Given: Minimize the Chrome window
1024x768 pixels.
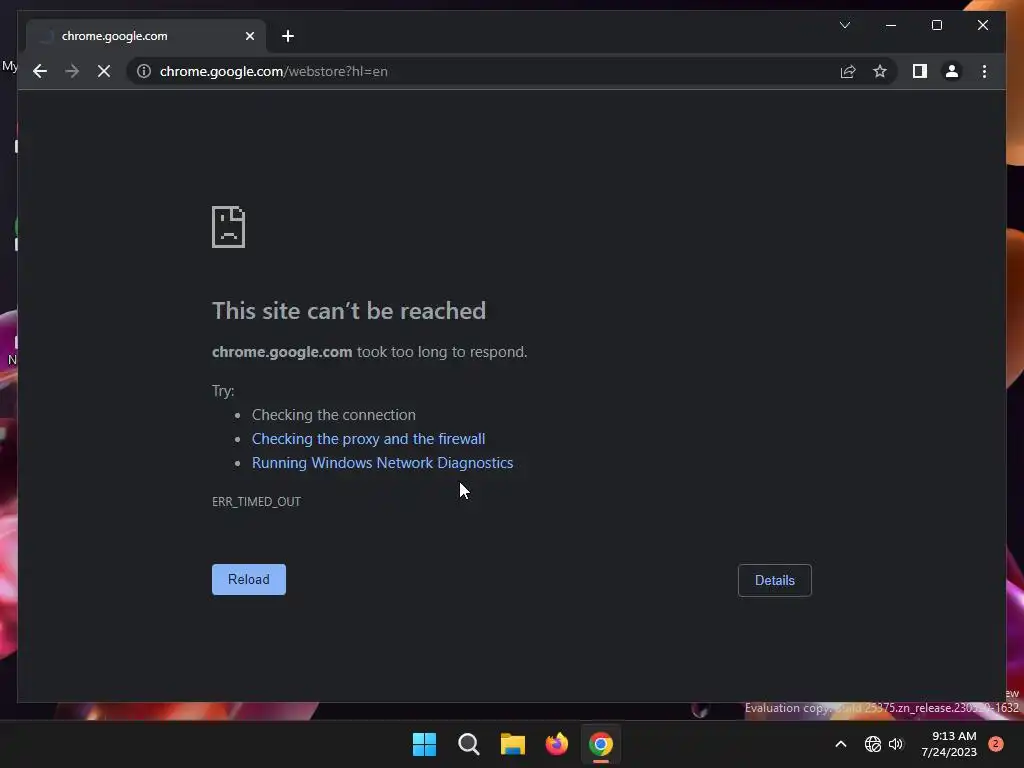Looking at the screenshot, I should point(891,25).
